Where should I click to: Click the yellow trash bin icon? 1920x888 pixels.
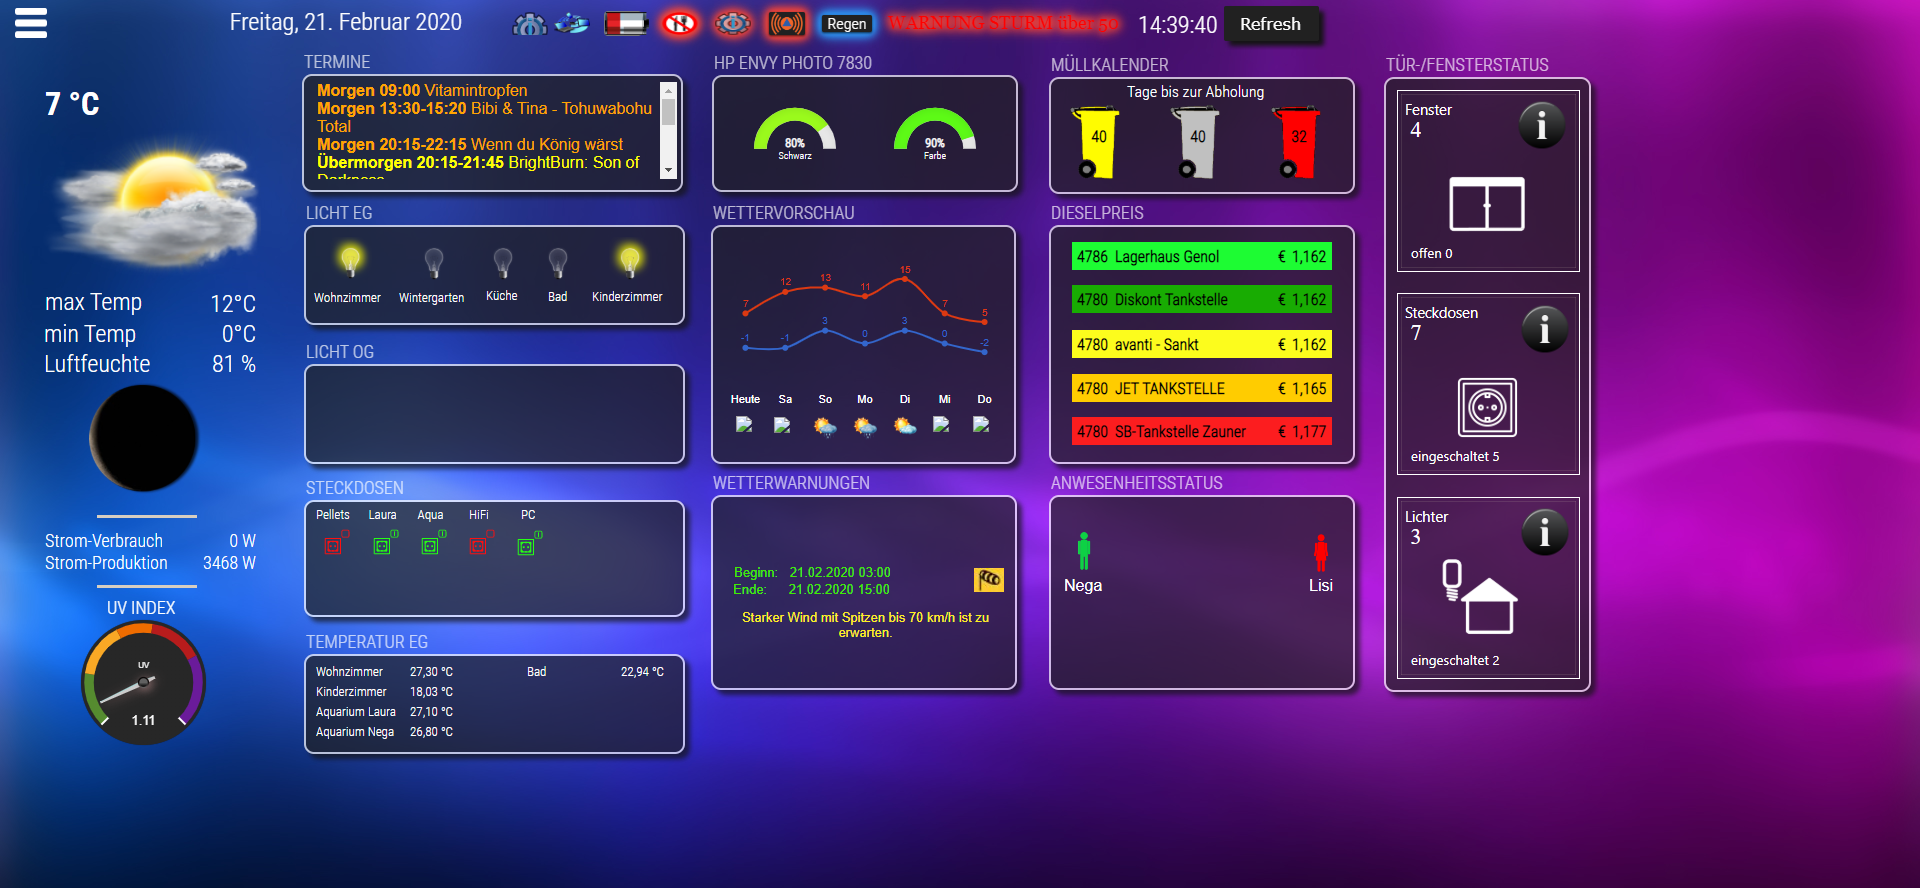coord(1097,142)
